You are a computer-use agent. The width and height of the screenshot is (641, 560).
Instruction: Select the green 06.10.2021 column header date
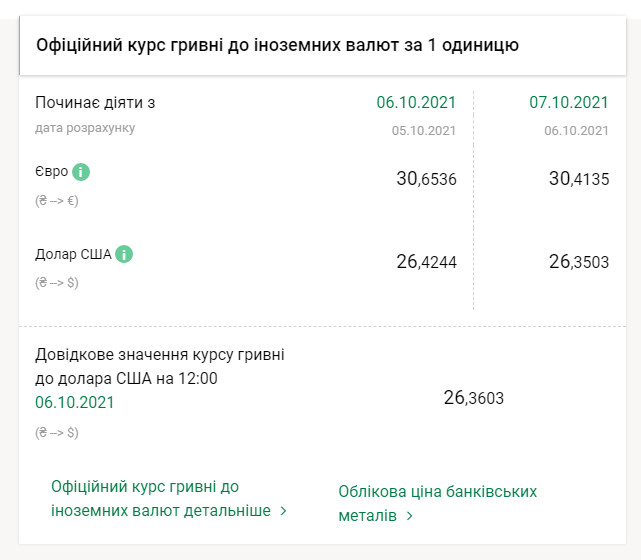click(416, 103)
